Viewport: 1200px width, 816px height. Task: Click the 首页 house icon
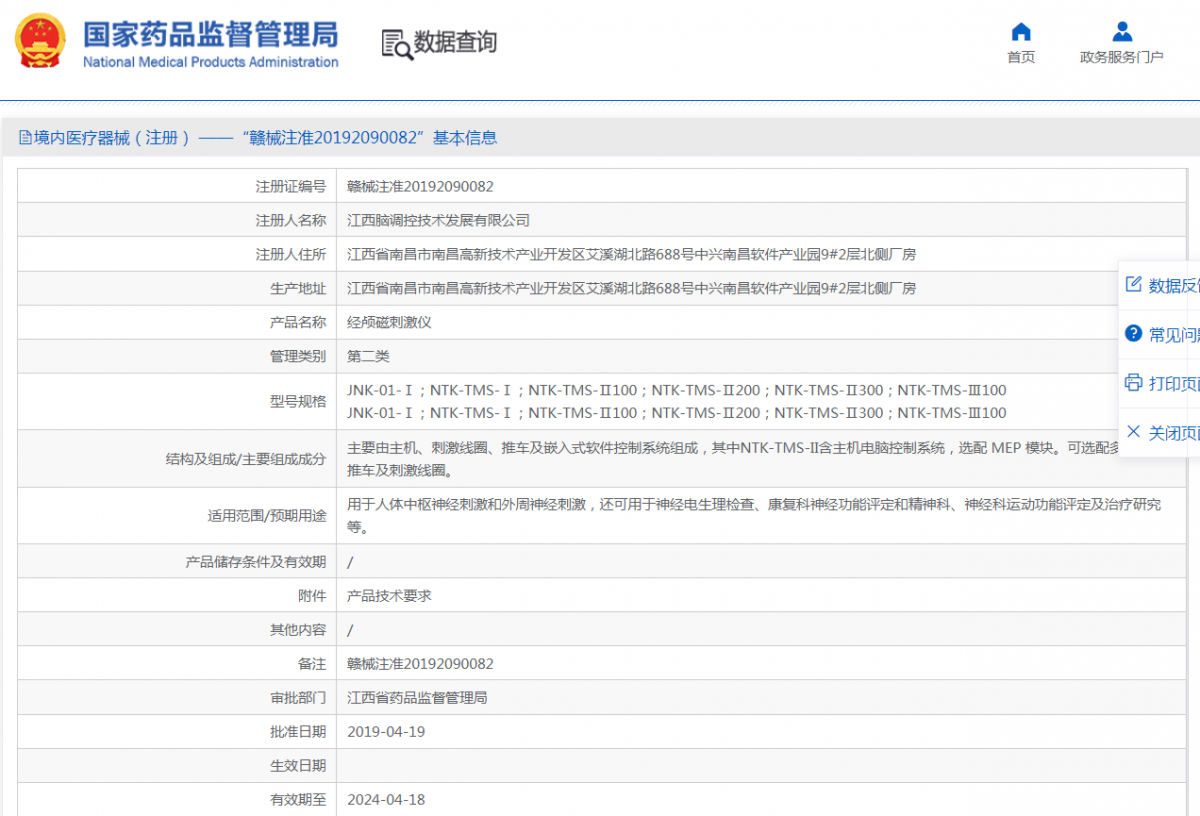1021,32
